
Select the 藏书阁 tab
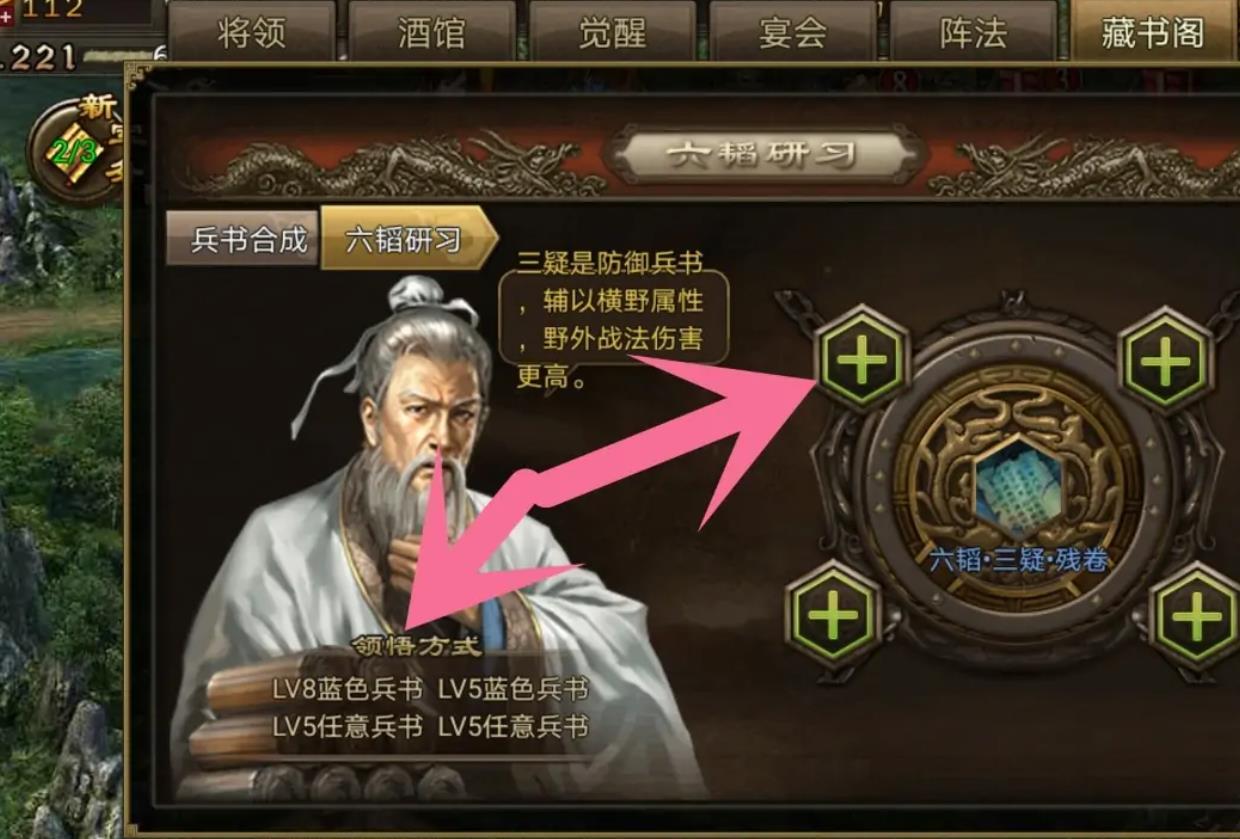[x=1153, y=32]
